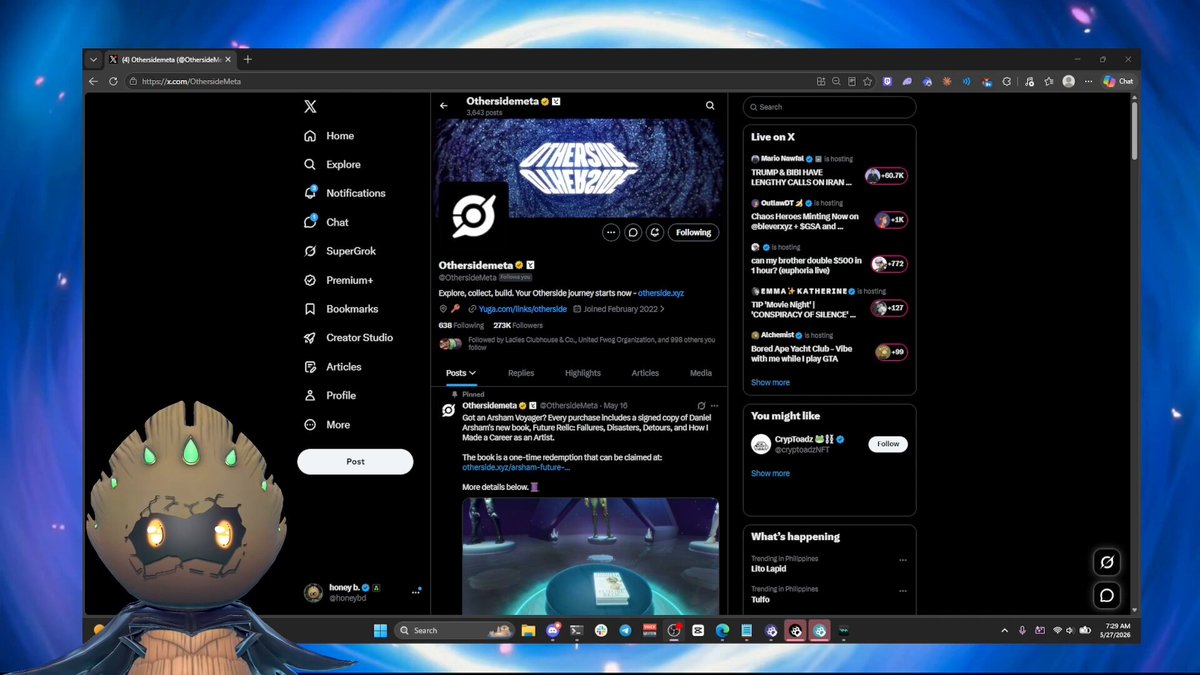Reload the page in browser toolbar
Viewport: 1200px width, 675px height.
(x=113, y=81)
